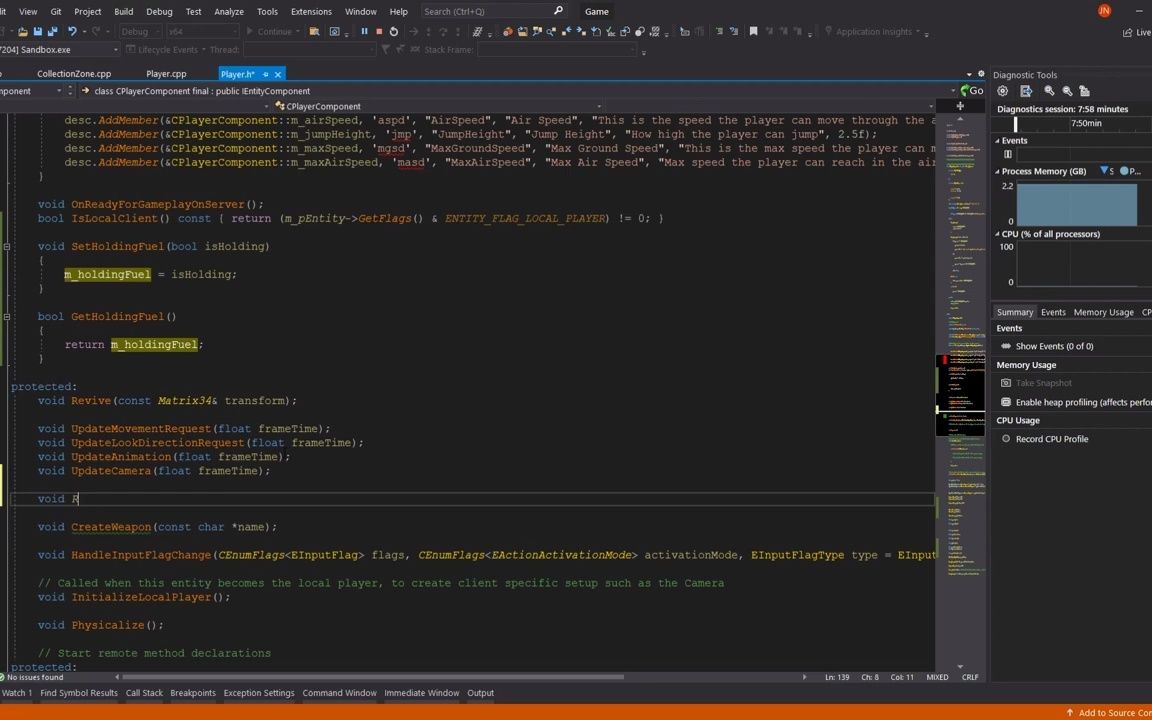The width and height of the screenshot is (1152, 720).
Task: Restart the debugger
Action: (394, 31)
